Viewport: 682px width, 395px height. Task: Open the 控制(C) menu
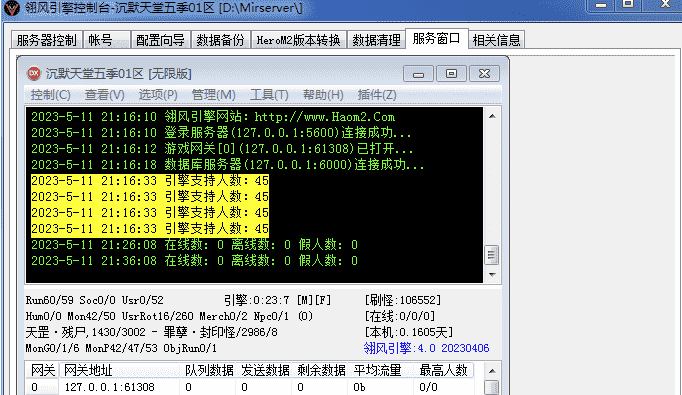click(x=50, y=94)
